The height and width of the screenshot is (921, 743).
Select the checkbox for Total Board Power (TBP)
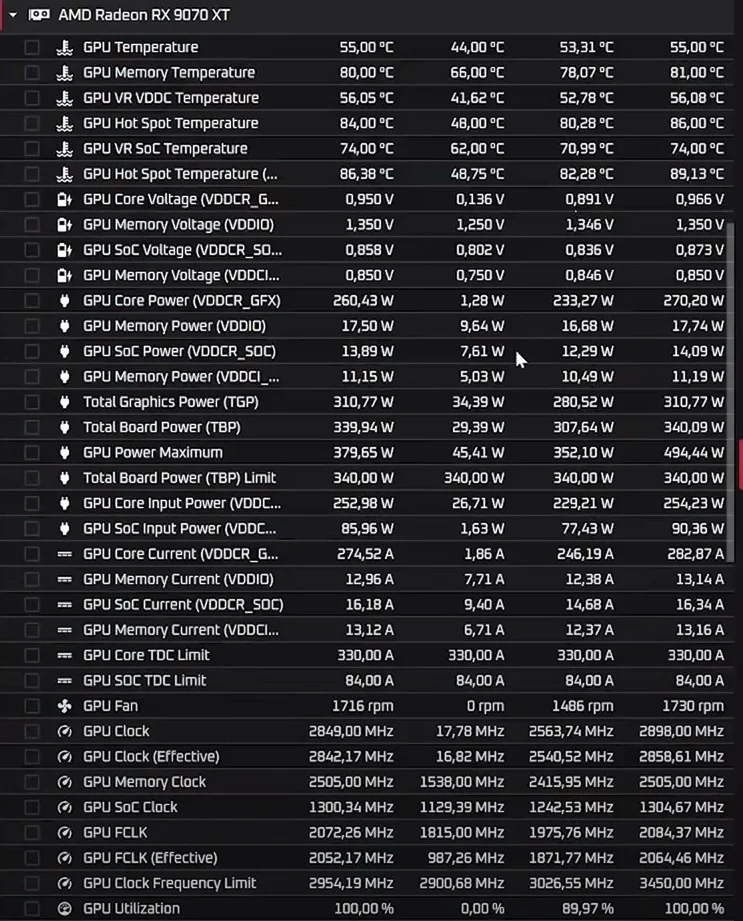[x=32, y=427]
